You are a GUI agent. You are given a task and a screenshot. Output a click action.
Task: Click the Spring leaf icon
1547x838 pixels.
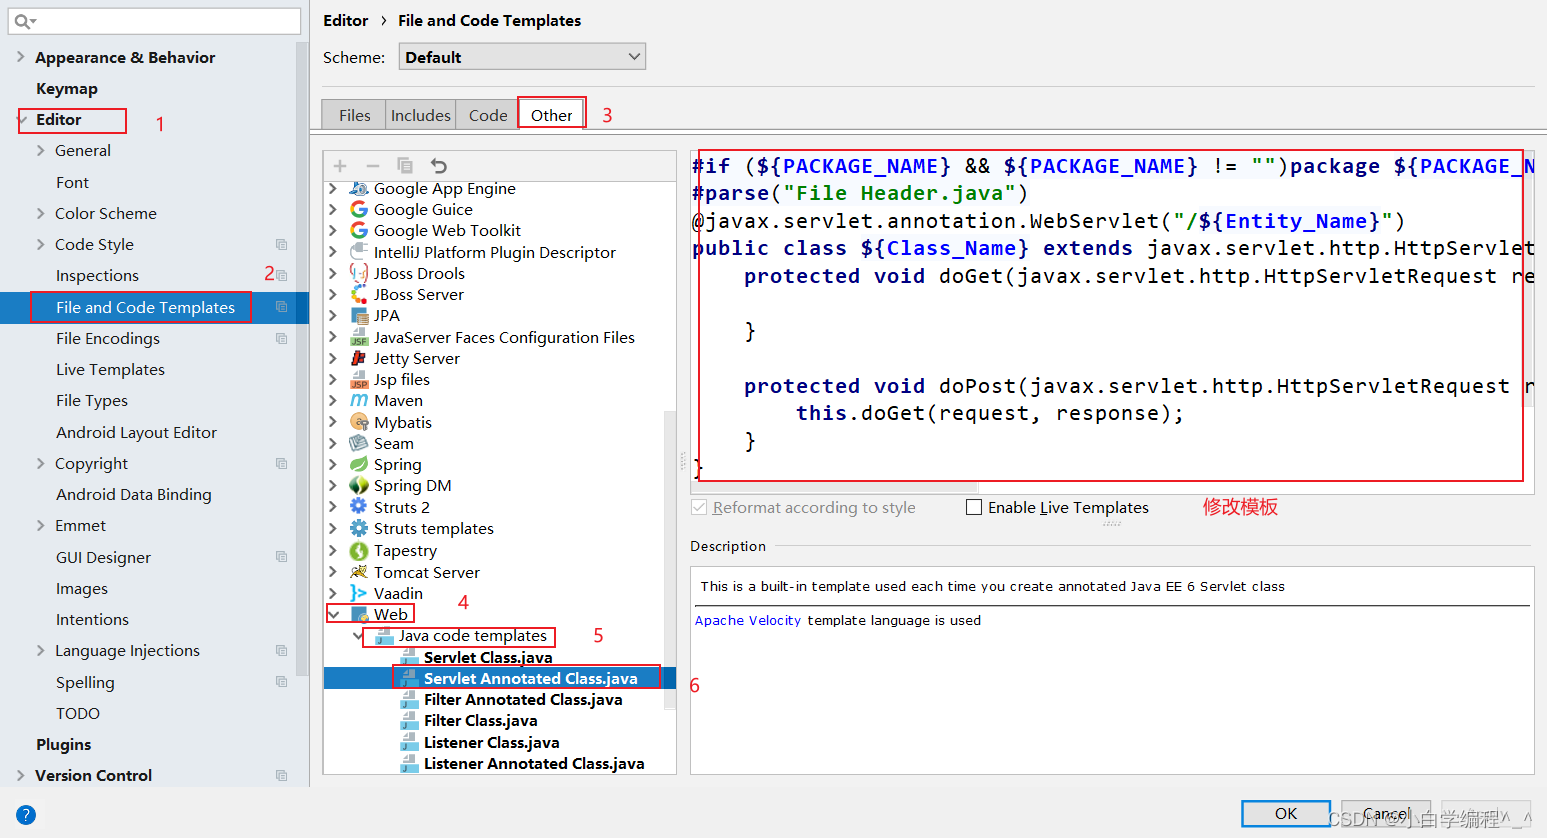coord(359,464)
